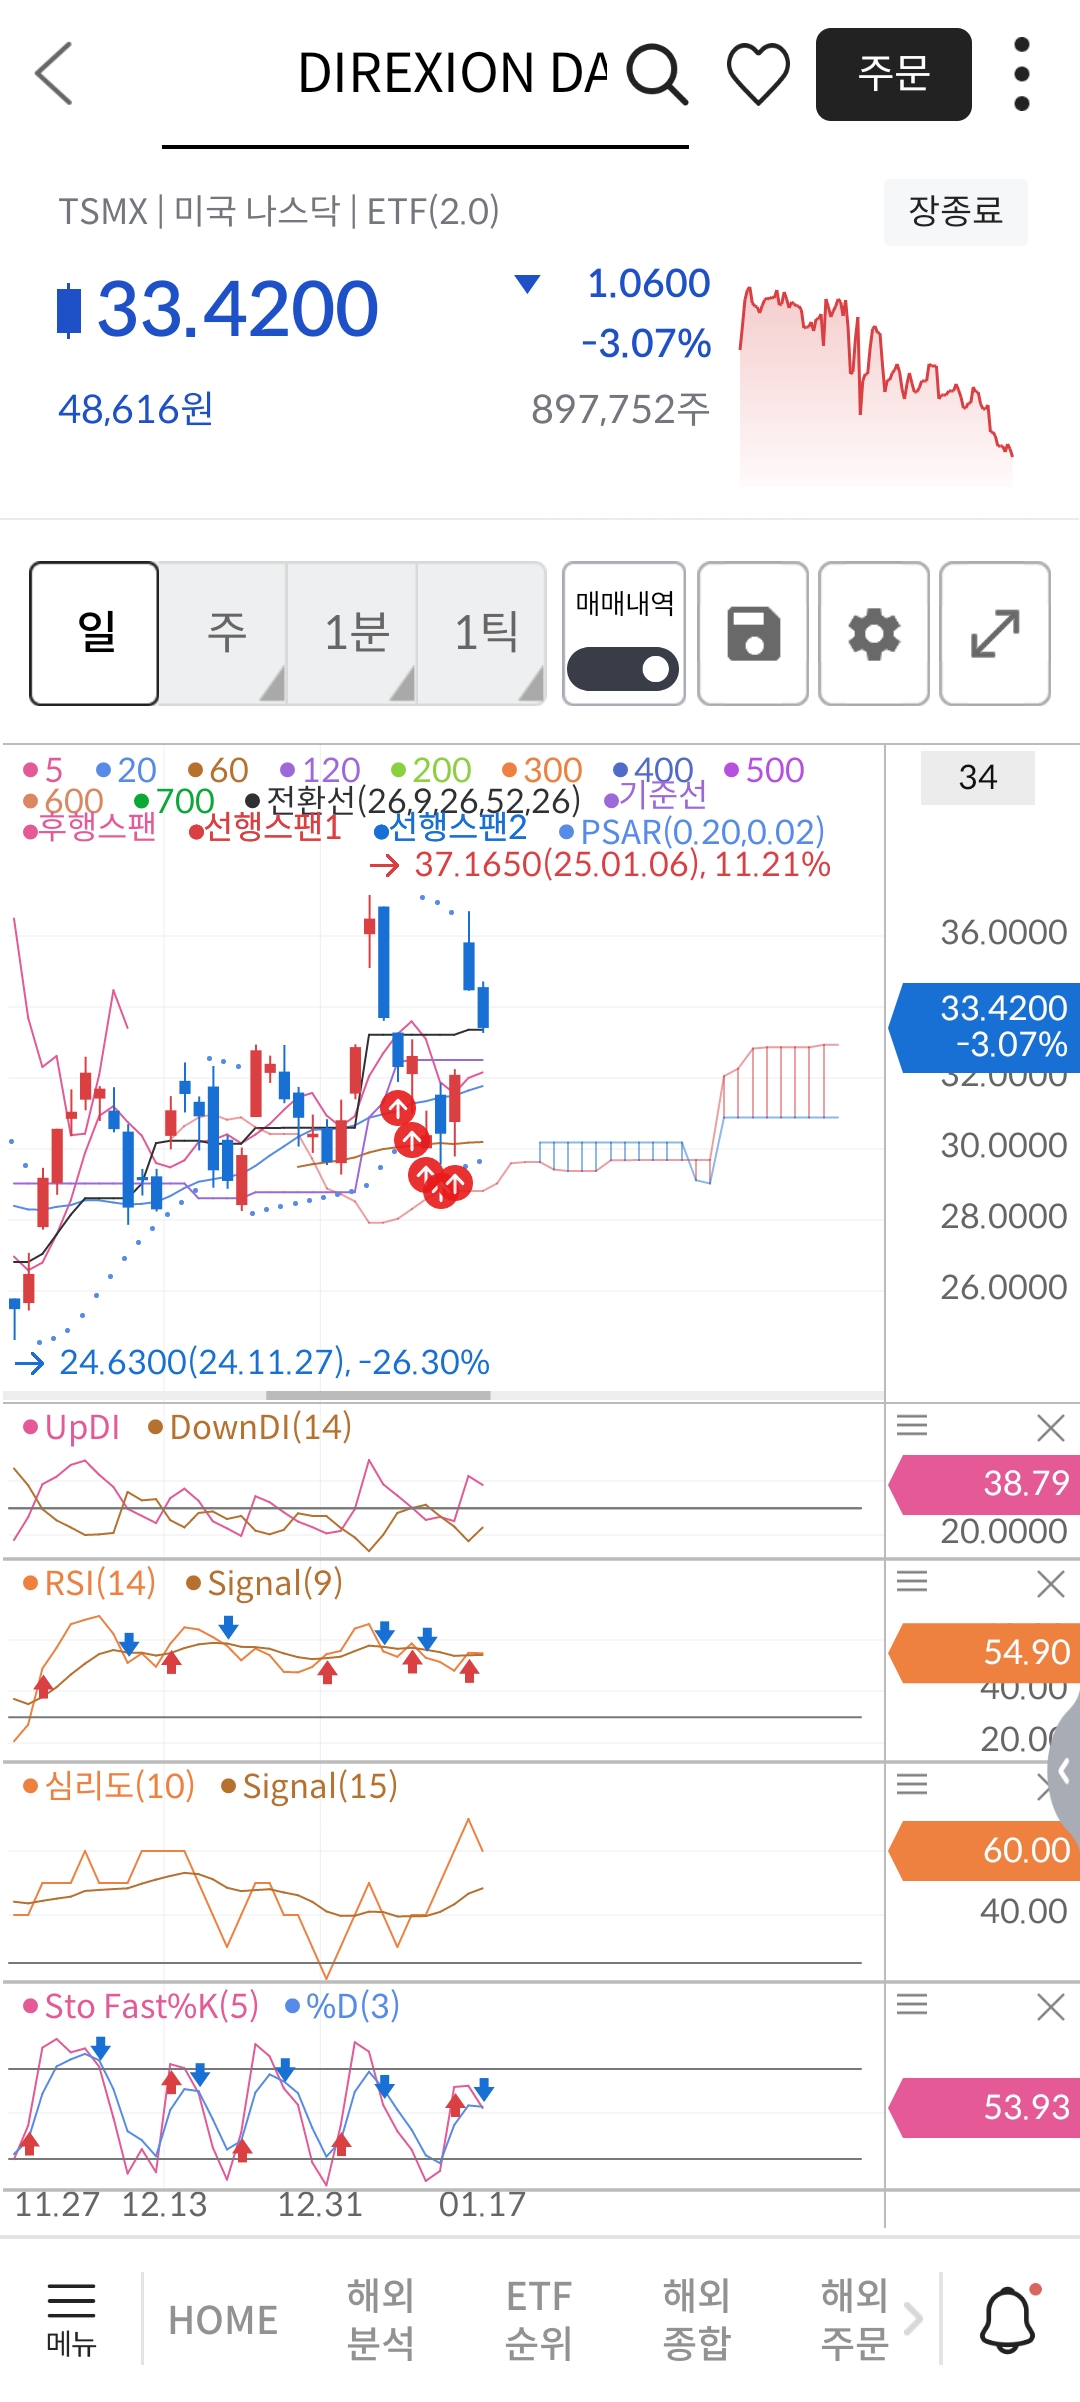Show more bottom tabs with chevron
The width and height of the screenshot is (1080, 2402).
(x=913, y=2318)
